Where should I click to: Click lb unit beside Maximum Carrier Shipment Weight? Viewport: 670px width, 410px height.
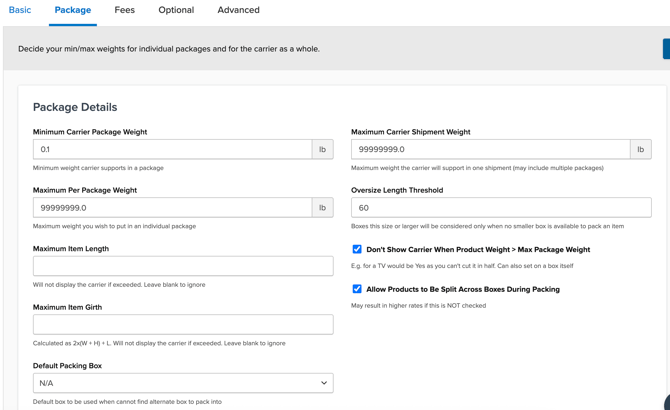(640, 149)
